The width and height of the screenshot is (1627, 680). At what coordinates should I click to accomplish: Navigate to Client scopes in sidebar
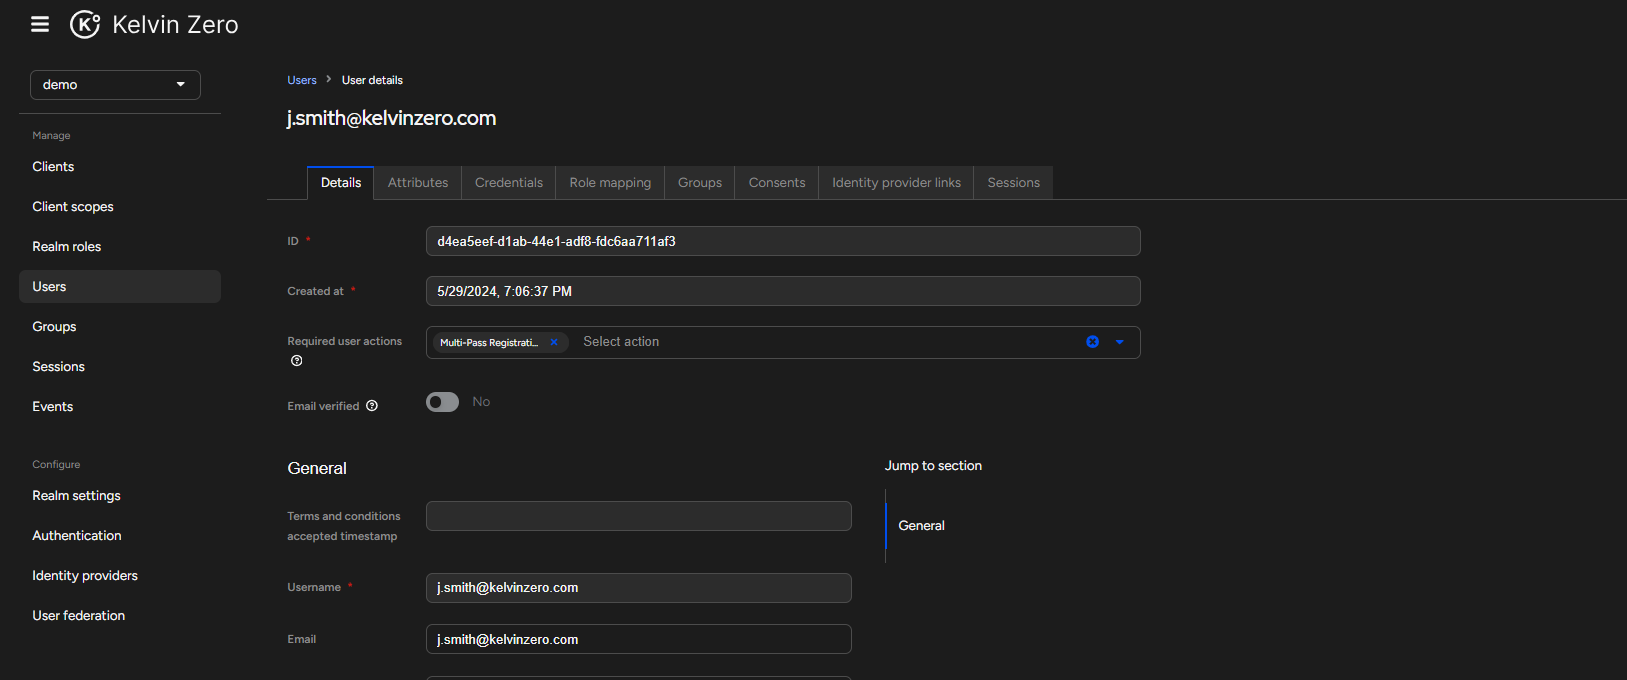(x=73, y=207)
